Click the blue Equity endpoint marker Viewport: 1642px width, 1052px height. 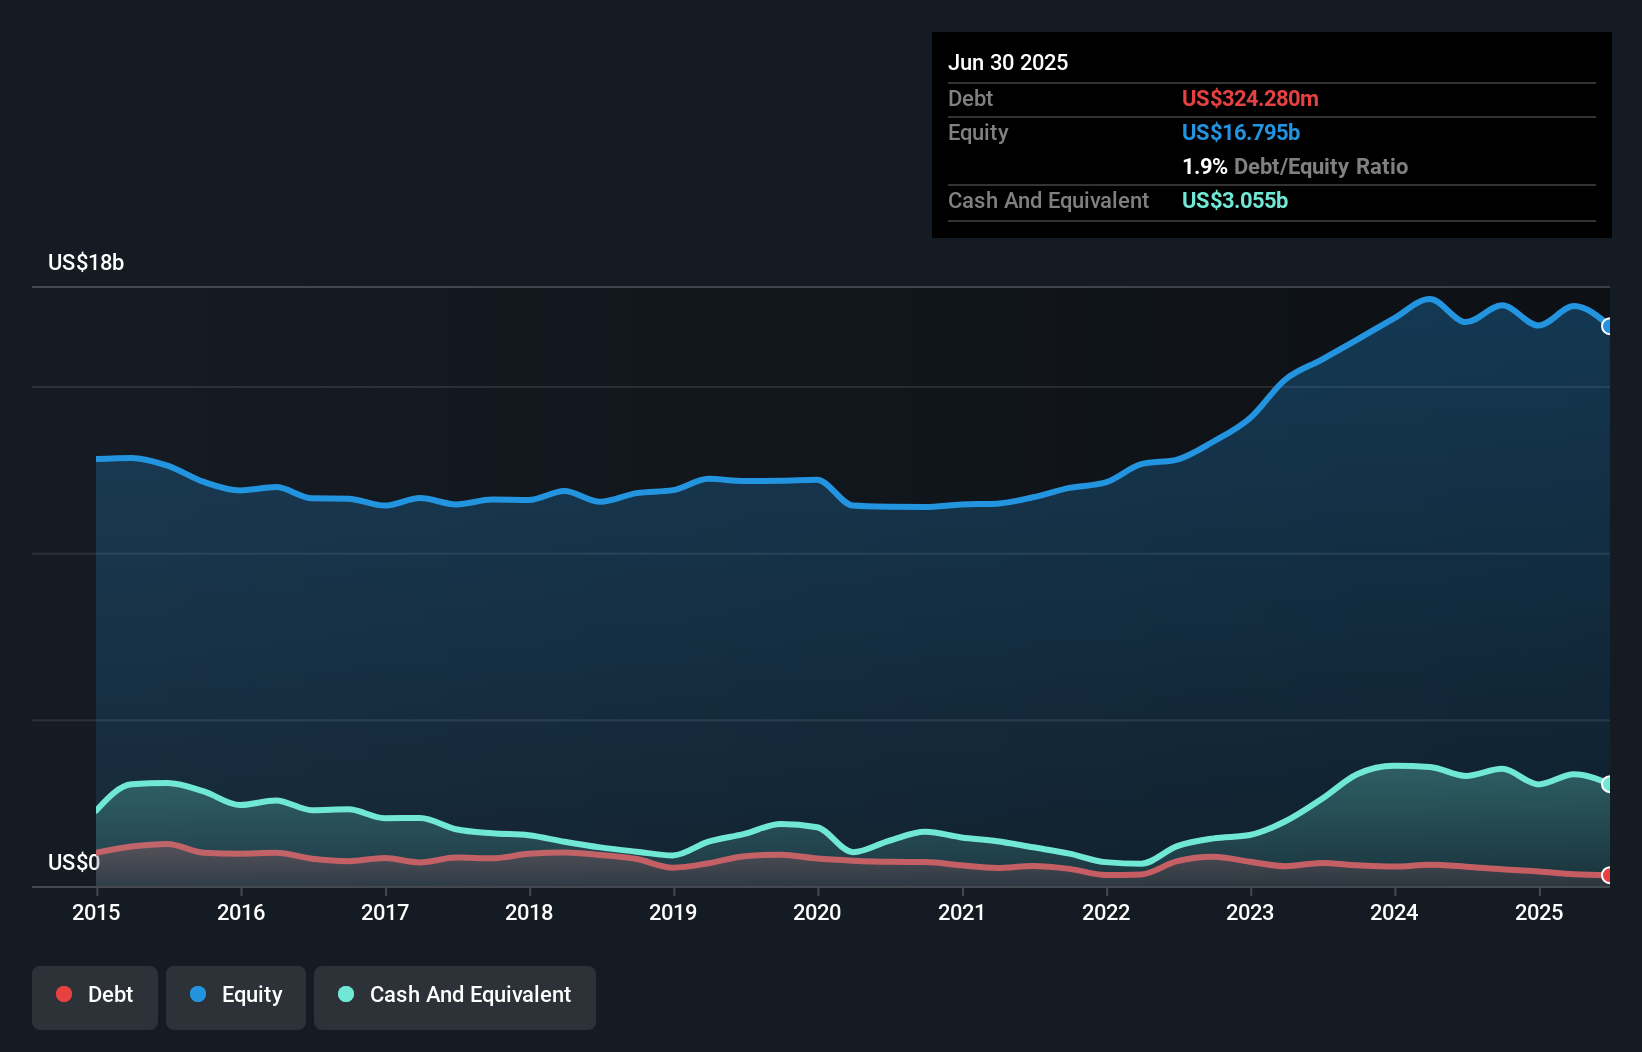[1607, 326]
